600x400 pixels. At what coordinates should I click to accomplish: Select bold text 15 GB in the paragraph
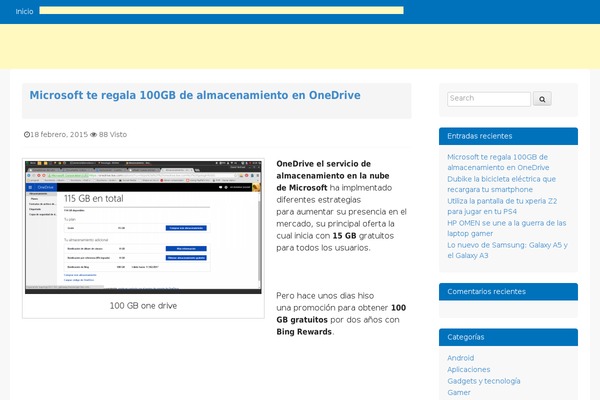[344, 236]
